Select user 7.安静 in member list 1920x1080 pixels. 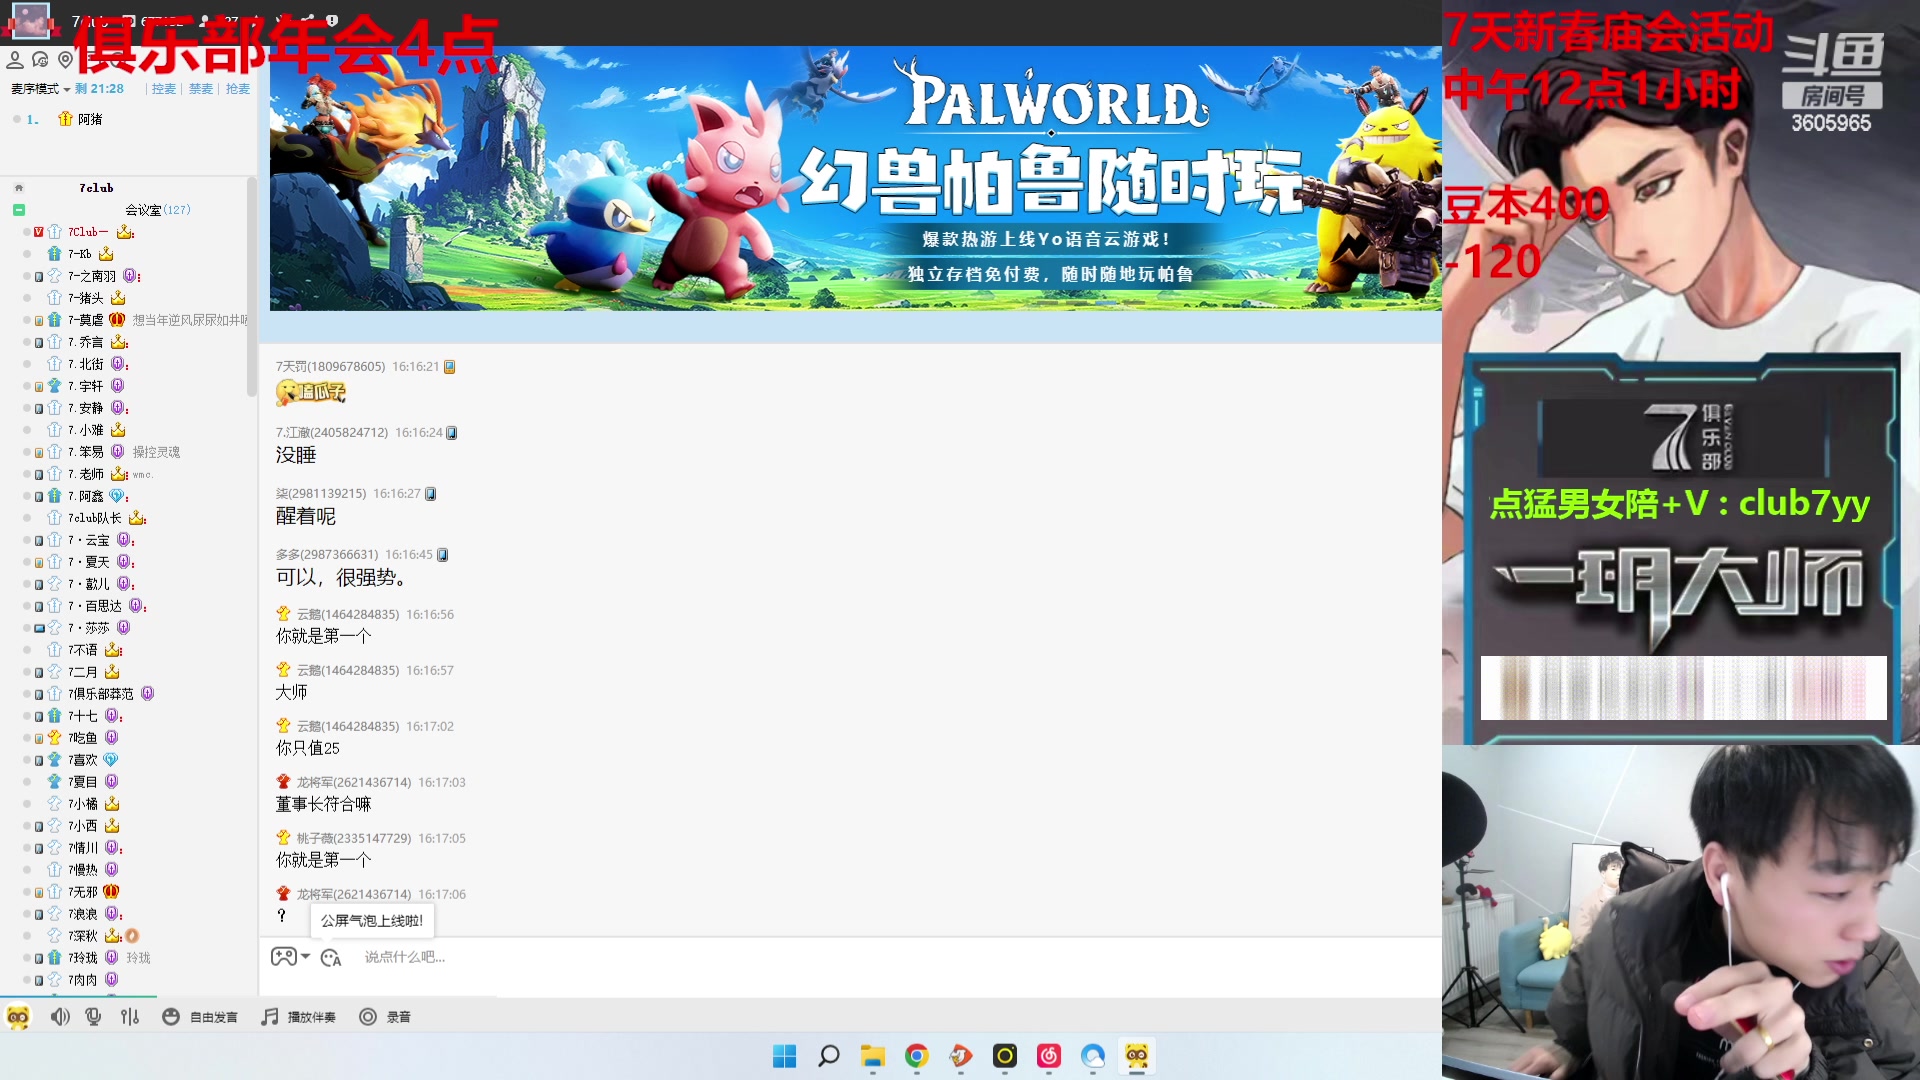86,408
